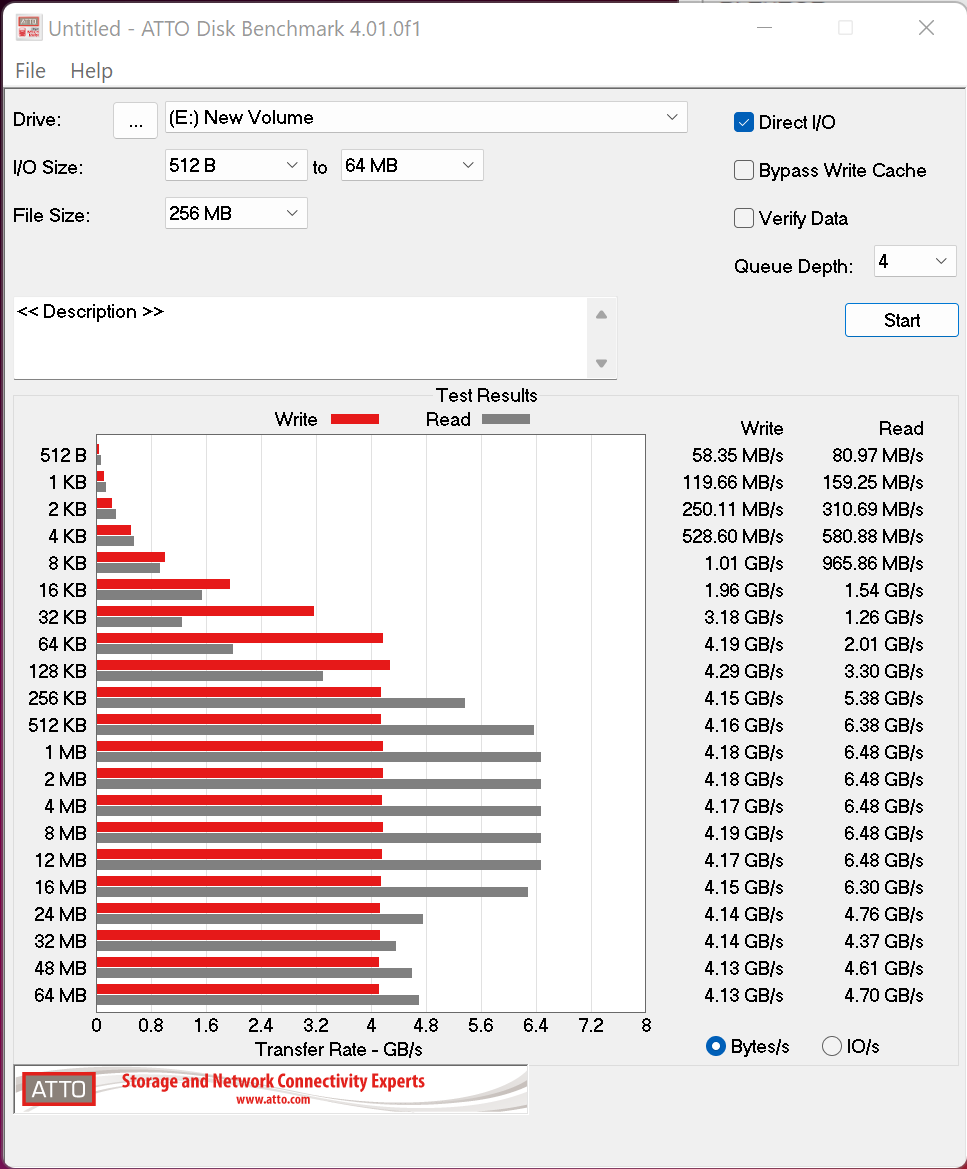Click the description scroll down arrow
Screen dimensions: 967x1169
pos(601,363)
